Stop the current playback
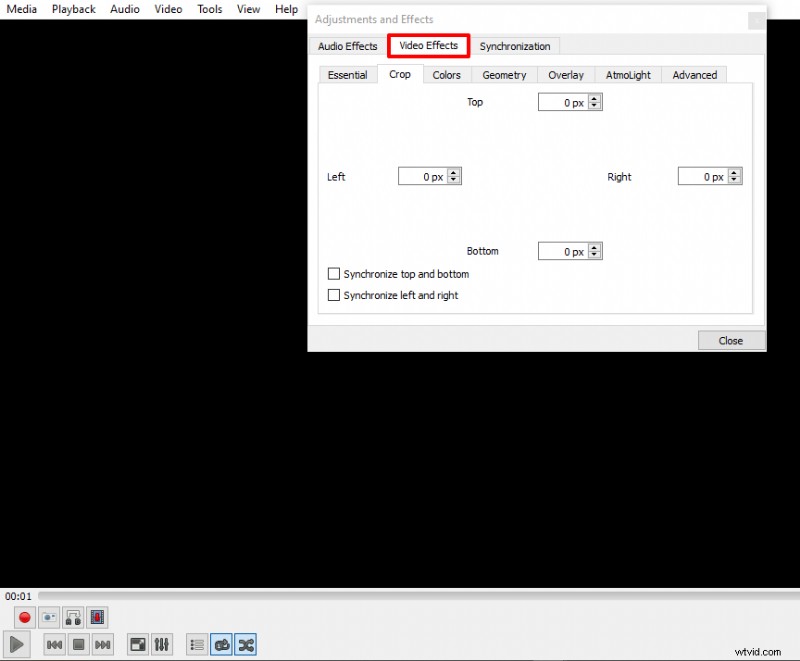Image resolution: width=800 pixels, height=661 pixels. coord(77,644)
